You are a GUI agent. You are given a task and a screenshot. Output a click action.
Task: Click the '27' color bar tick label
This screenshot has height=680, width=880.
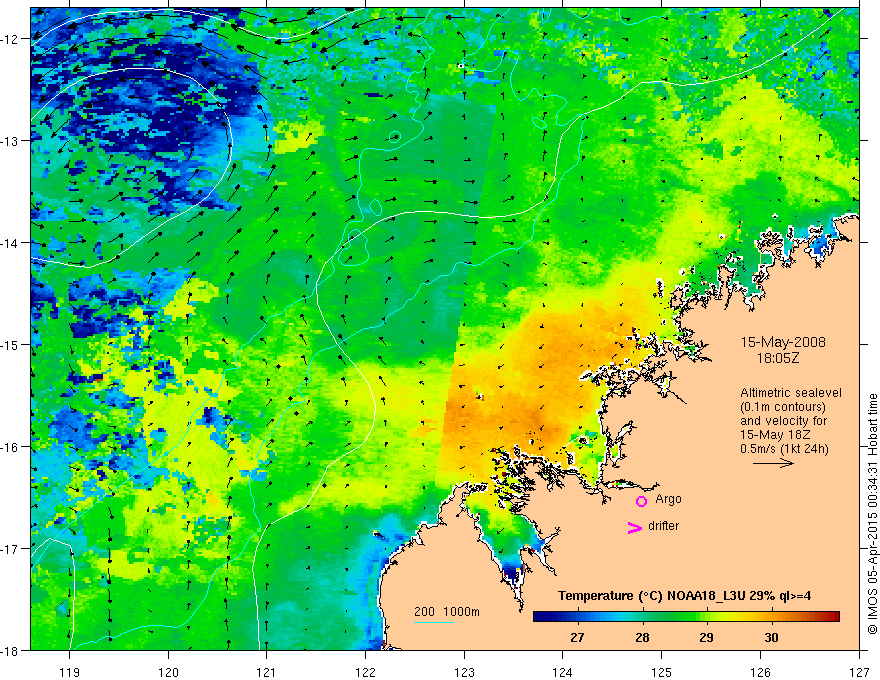pos(577,637)
